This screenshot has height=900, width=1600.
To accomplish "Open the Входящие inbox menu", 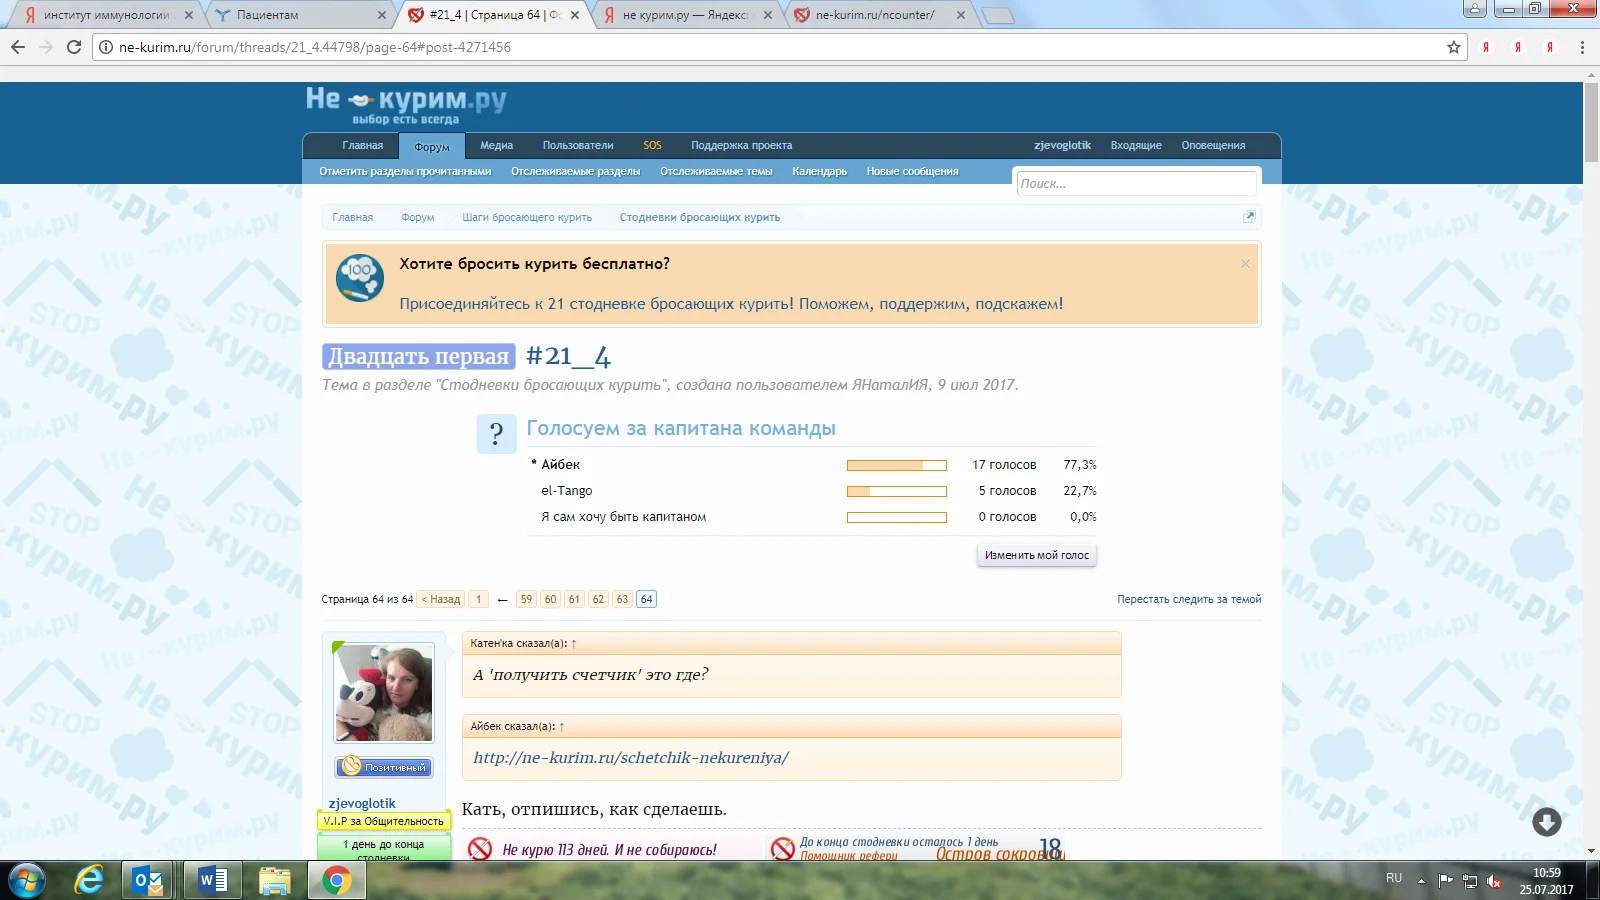I will pyautogui.click(x=1136, y=146).
